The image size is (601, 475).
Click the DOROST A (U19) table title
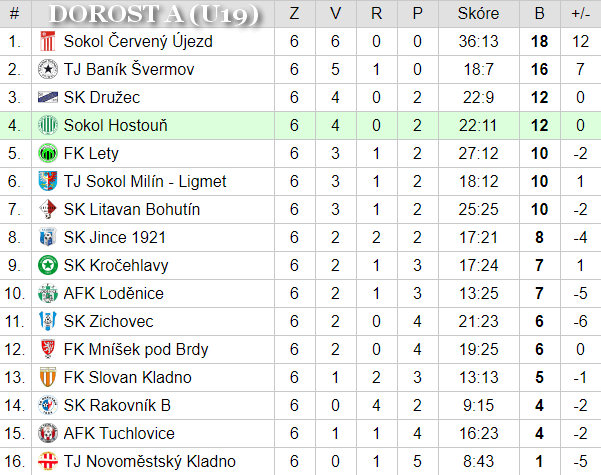[154, 14]
